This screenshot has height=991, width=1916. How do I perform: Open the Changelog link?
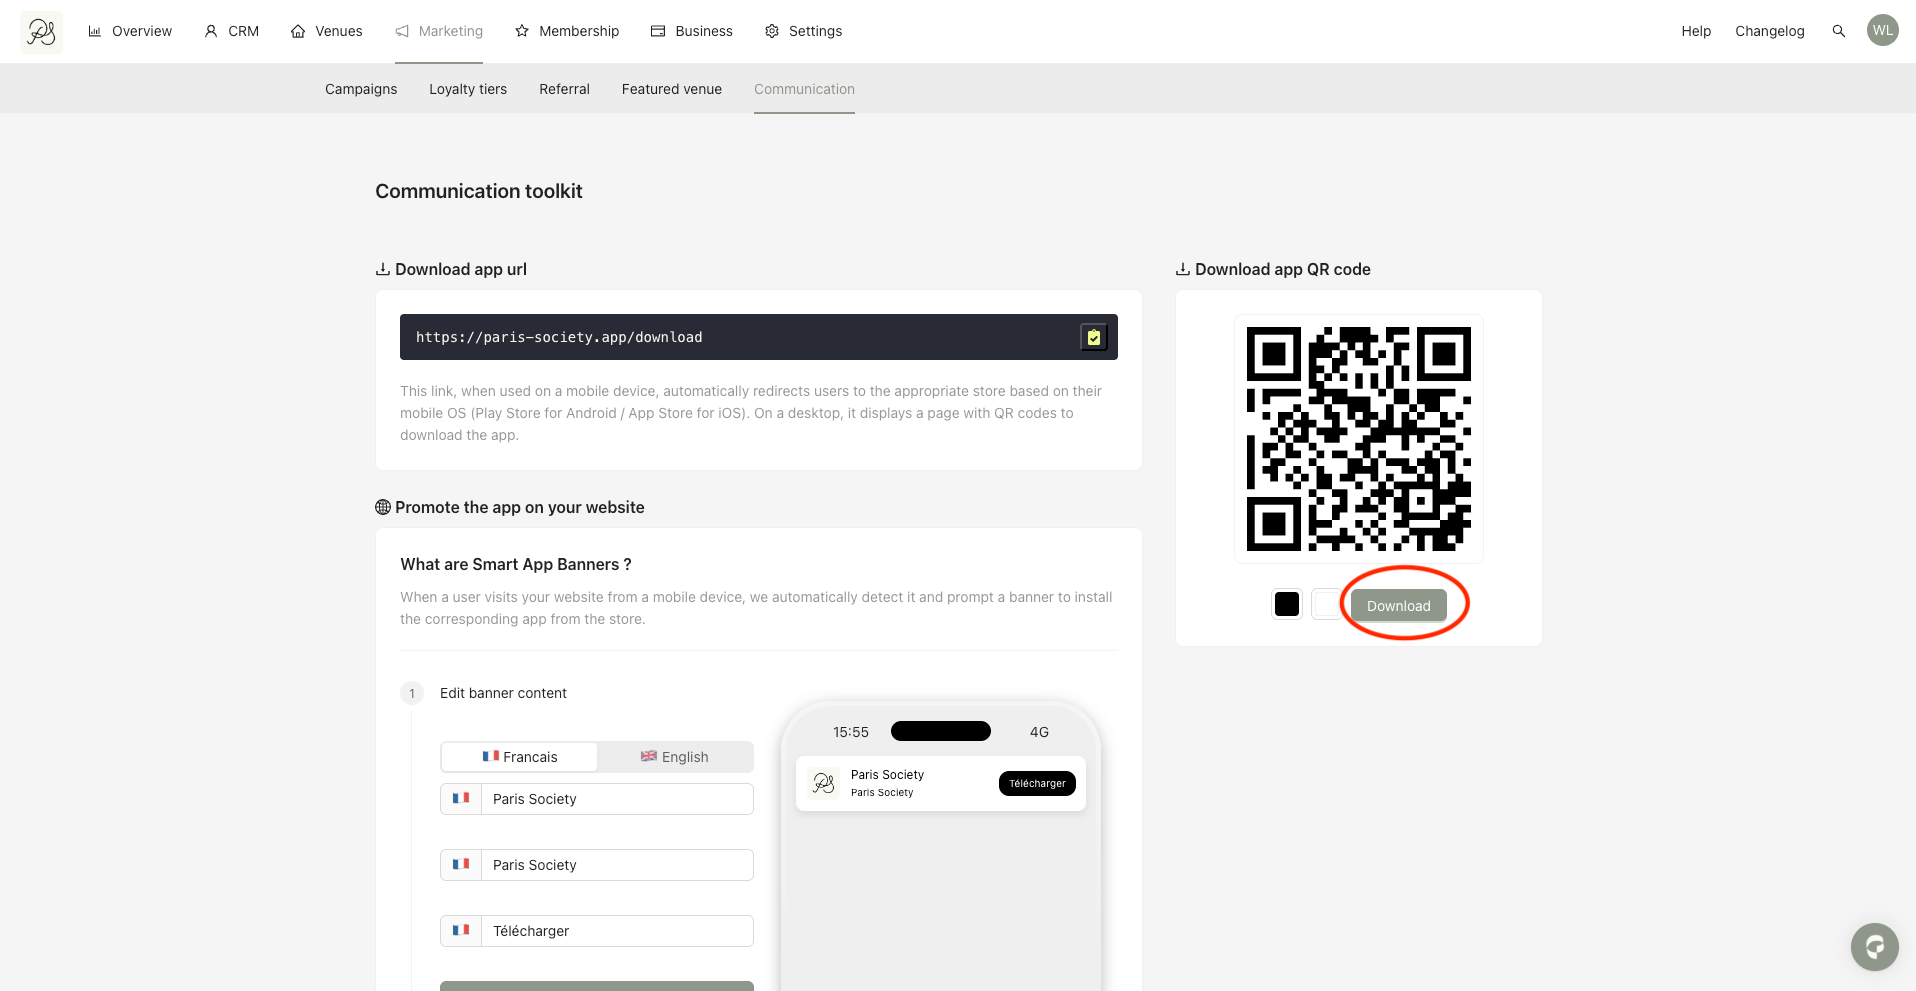(1769, 31)
